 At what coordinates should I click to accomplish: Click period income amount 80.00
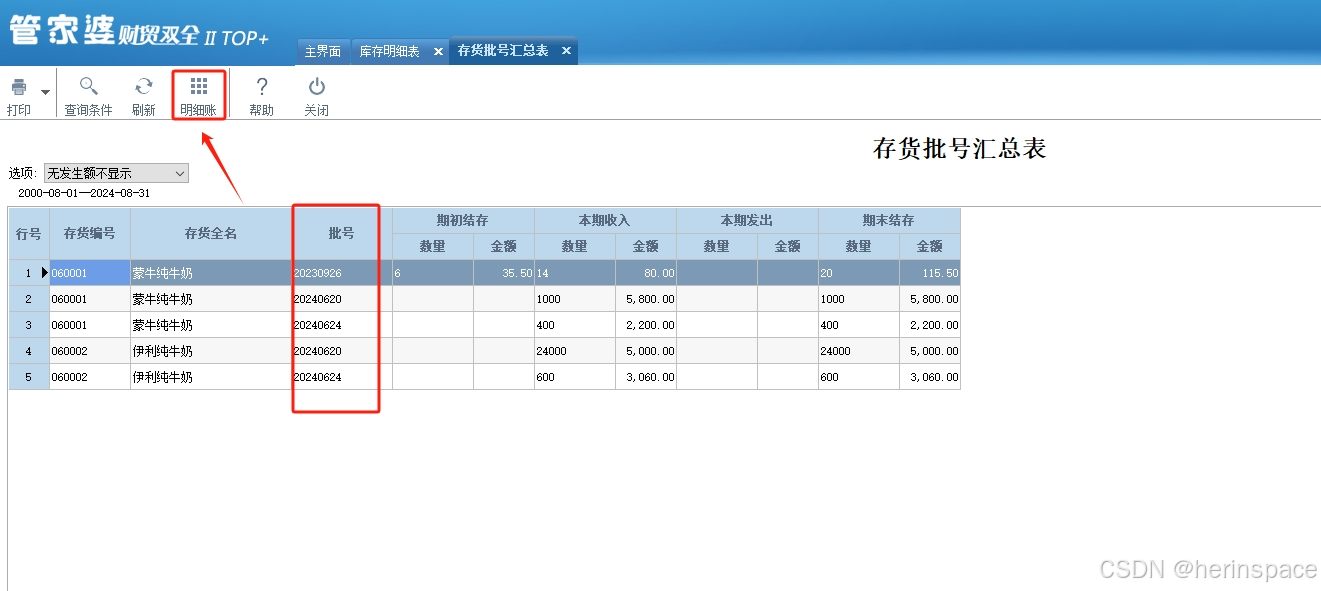pyautogui.click(x=646, y=273)
